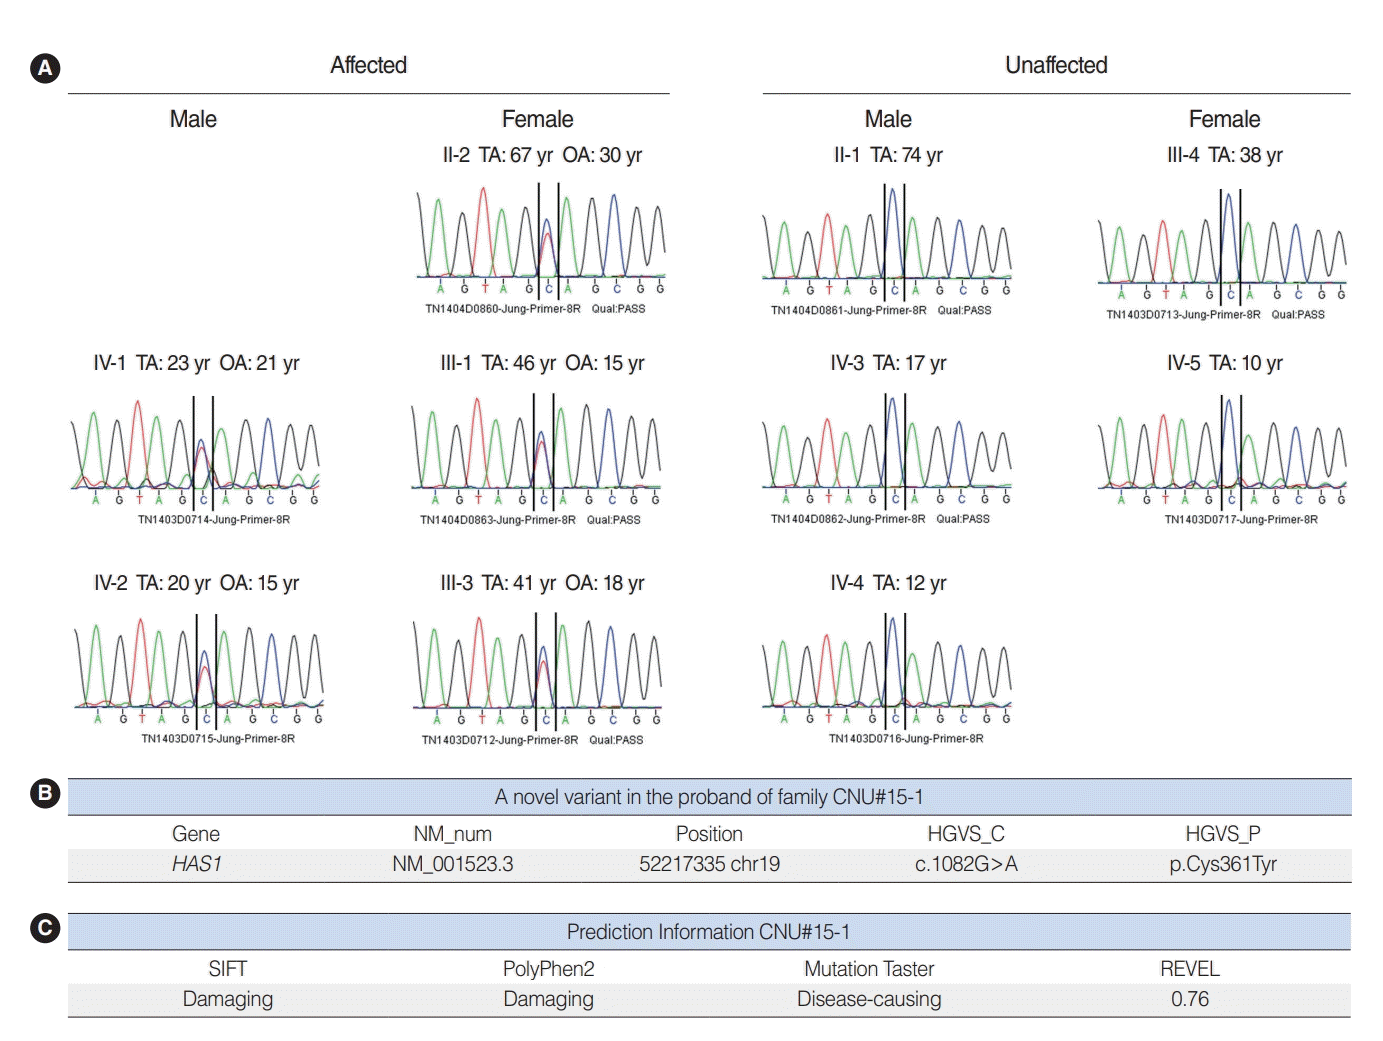1383x1041 pixels.
Task: Click the panel A circle label
Action: click(x=45, y=68)
